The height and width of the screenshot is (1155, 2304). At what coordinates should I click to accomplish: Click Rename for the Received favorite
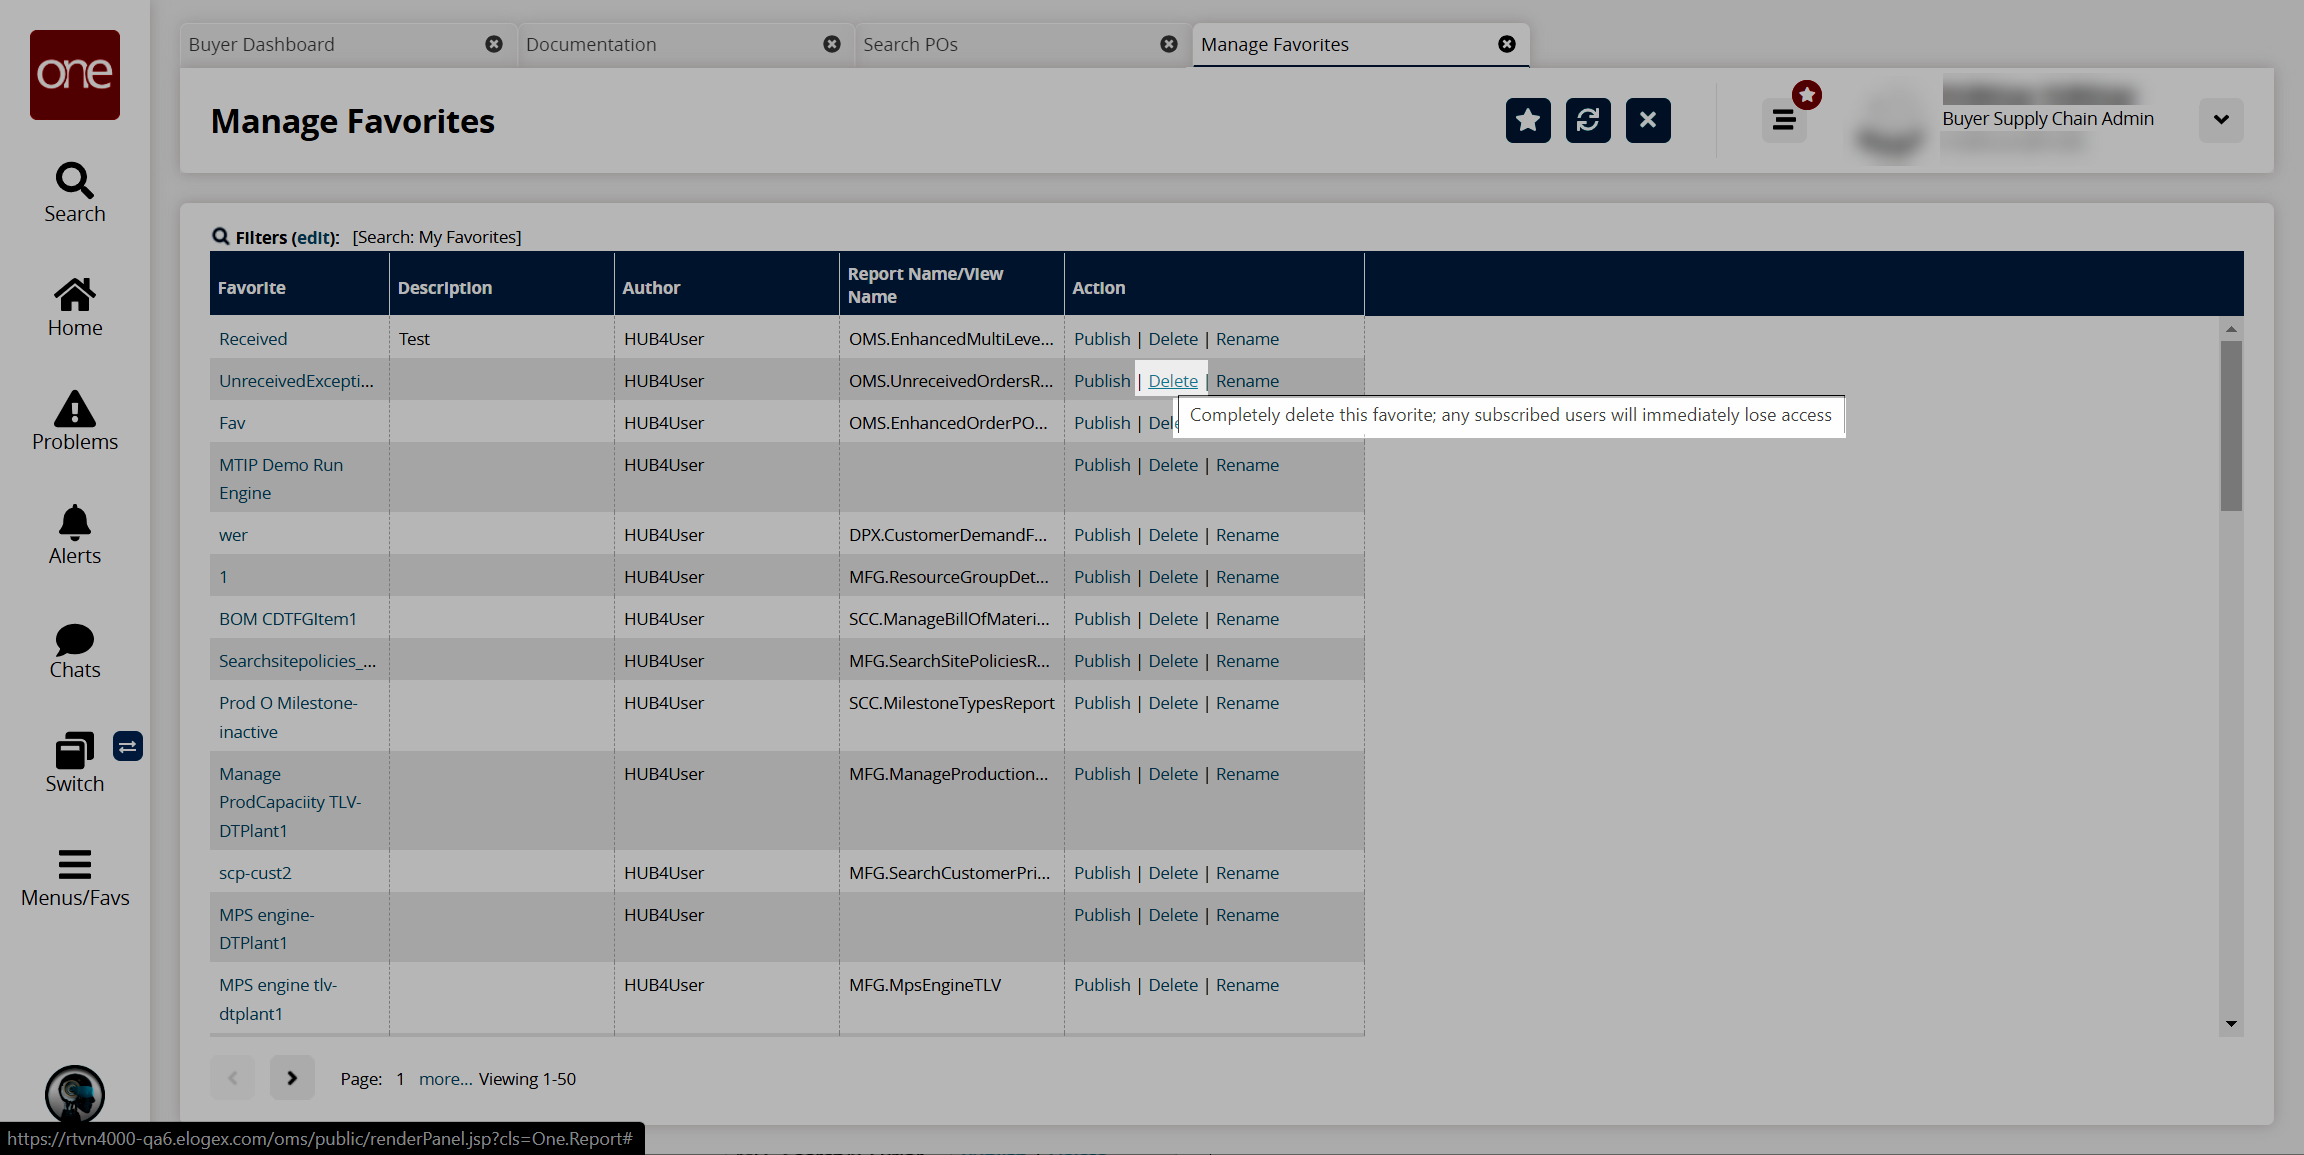tap(1247, 339)
